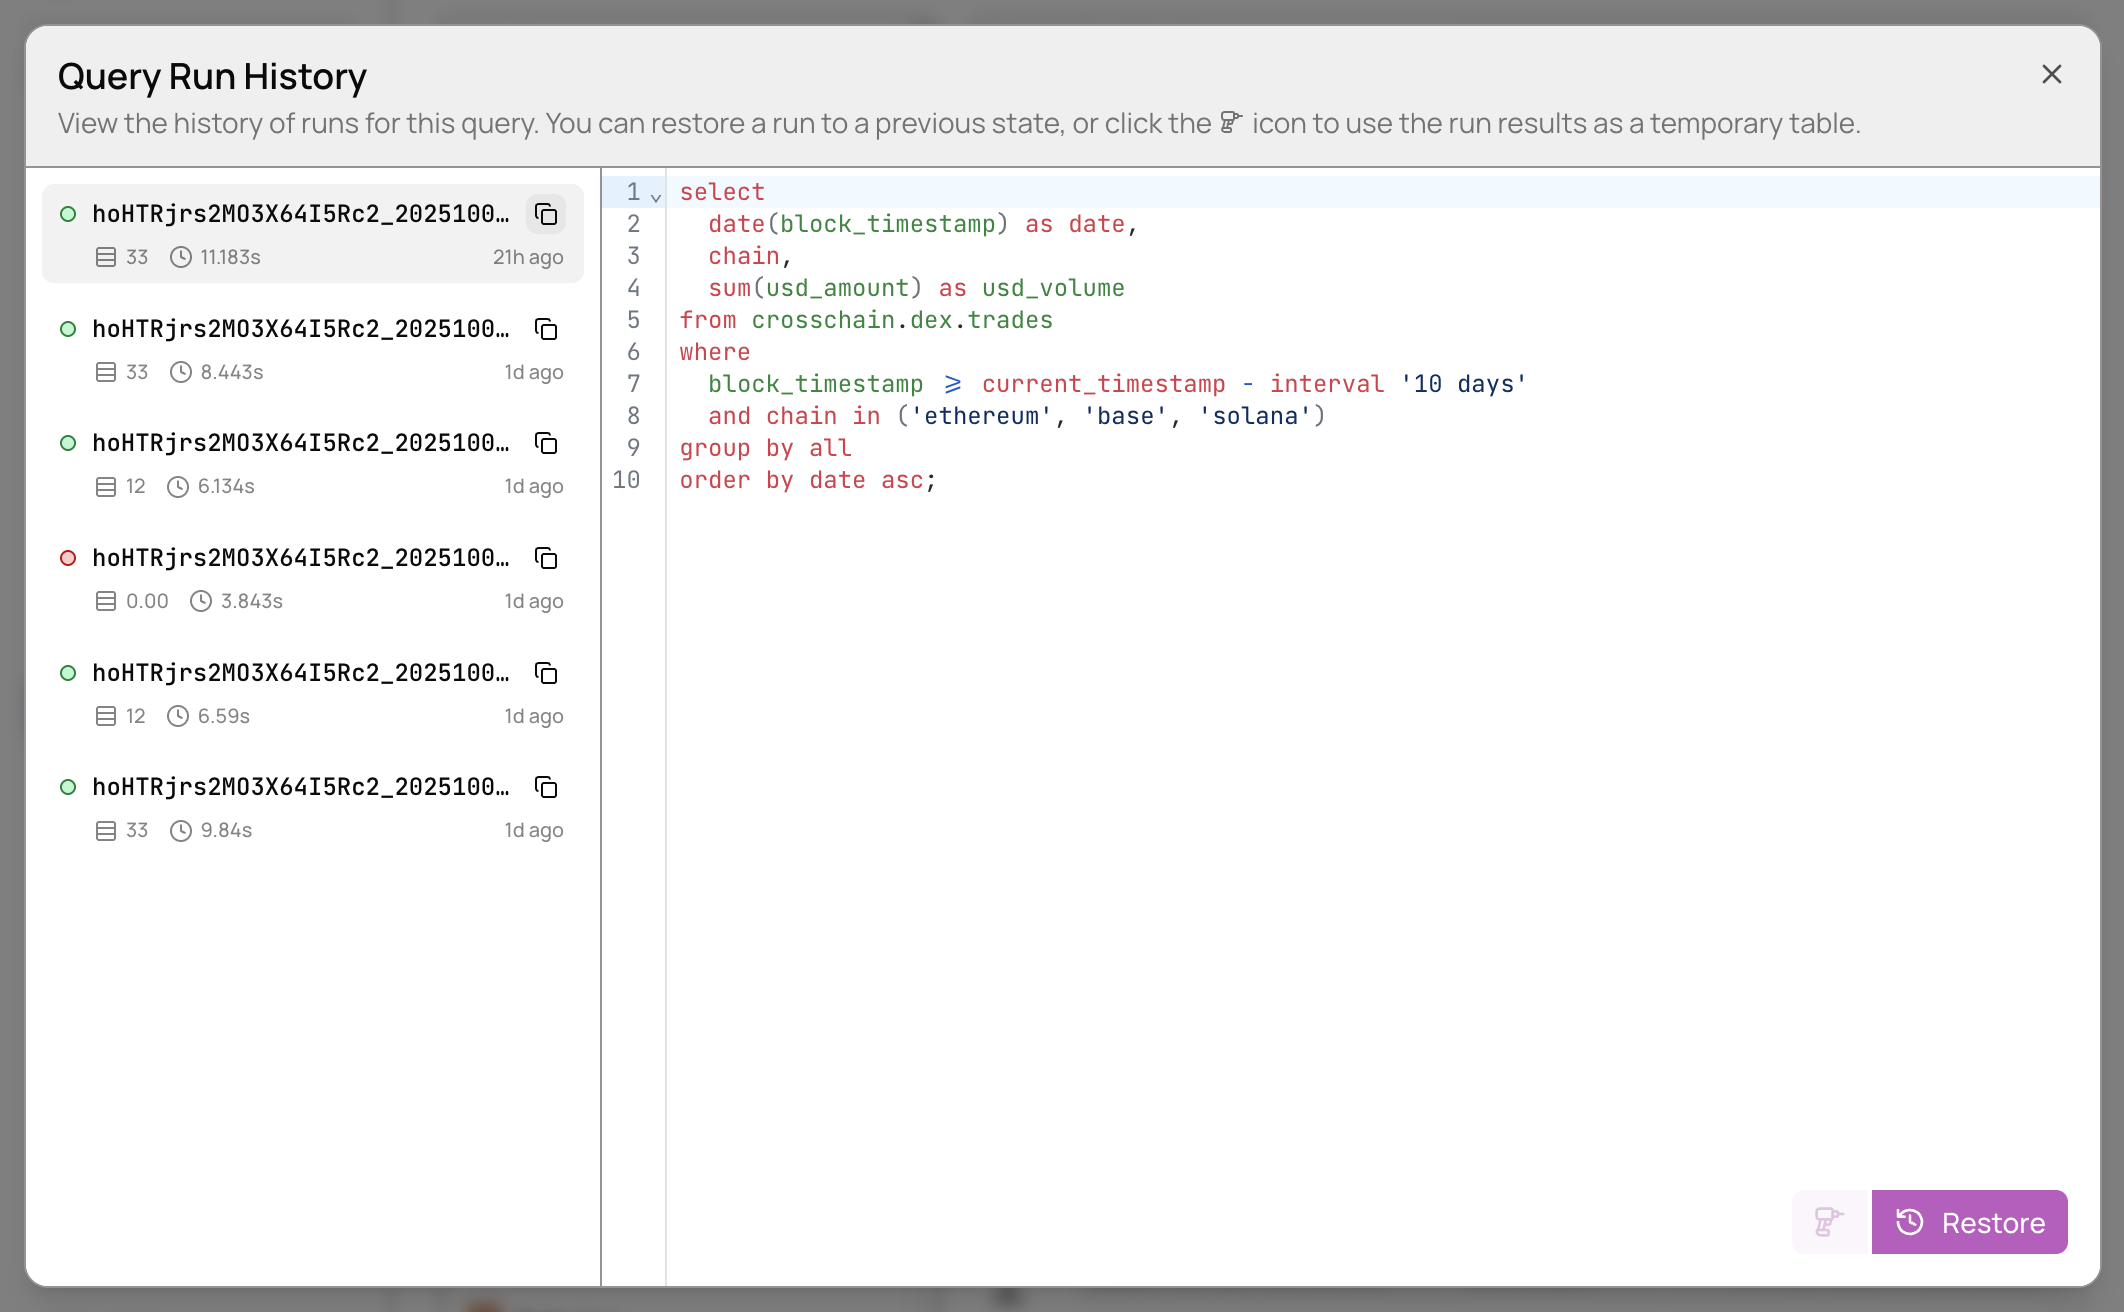Close the Query Run History dialog

tap(2051, 75)
